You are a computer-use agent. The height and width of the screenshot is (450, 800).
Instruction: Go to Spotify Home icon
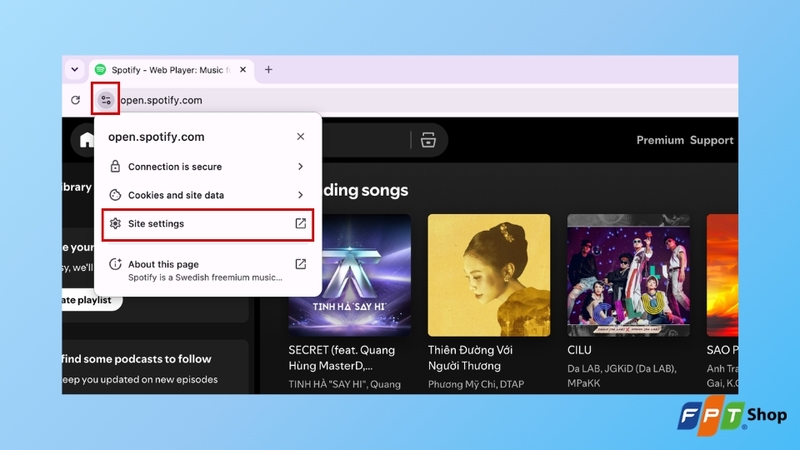click(87, 139)
